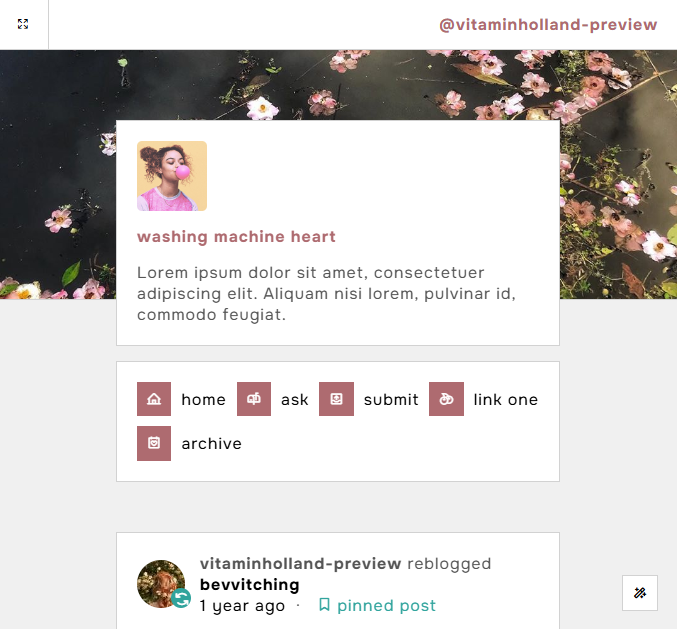Screen dimensions: 677x629
Task: Click the round reblogger avatar
Action: tap(161, 584)
